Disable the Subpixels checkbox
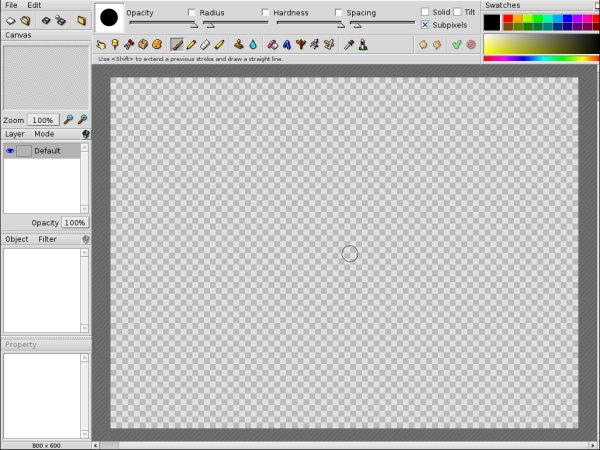This screenshot has height=450, width=600. 425,24
